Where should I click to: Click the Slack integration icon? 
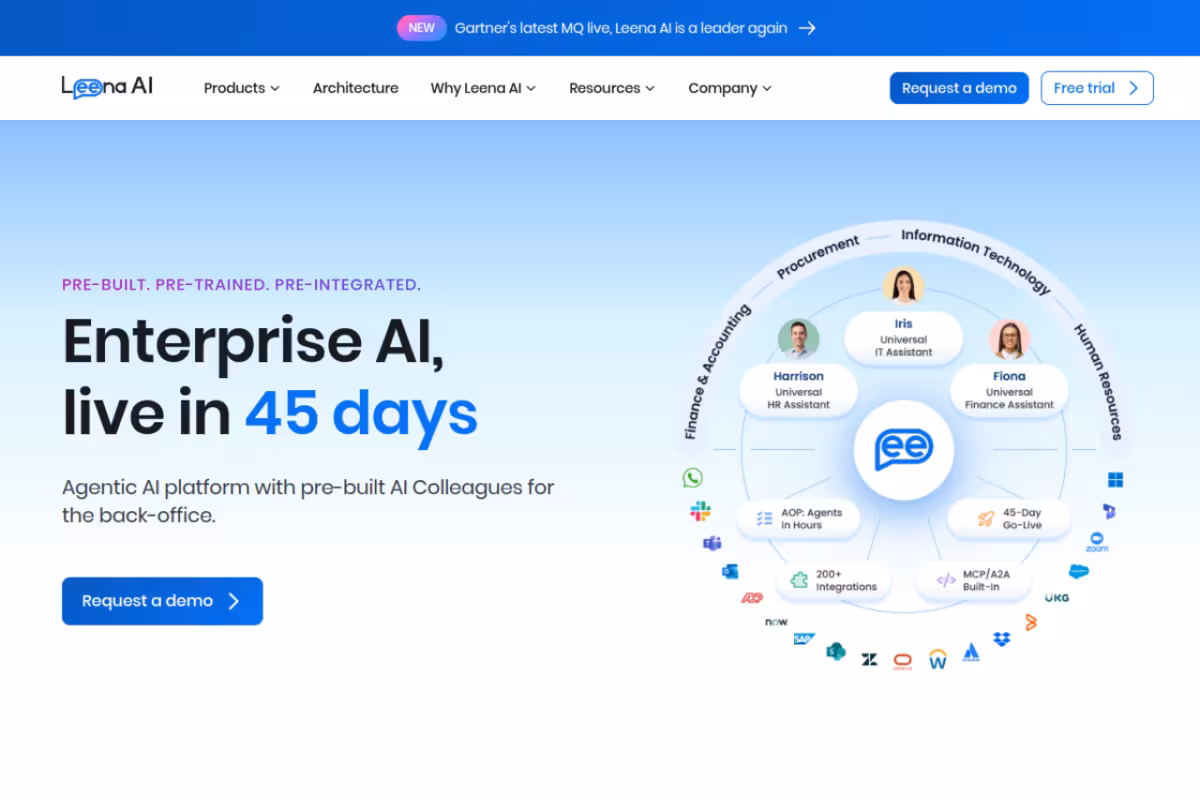(700, 511)
